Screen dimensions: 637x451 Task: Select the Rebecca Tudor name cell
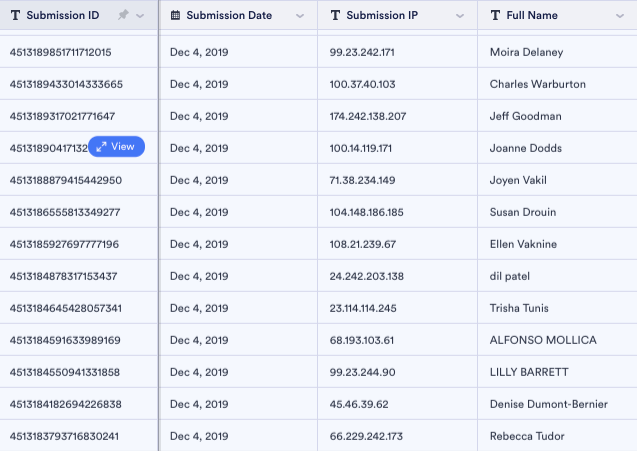pyautogui.click(x=527, y=436)
